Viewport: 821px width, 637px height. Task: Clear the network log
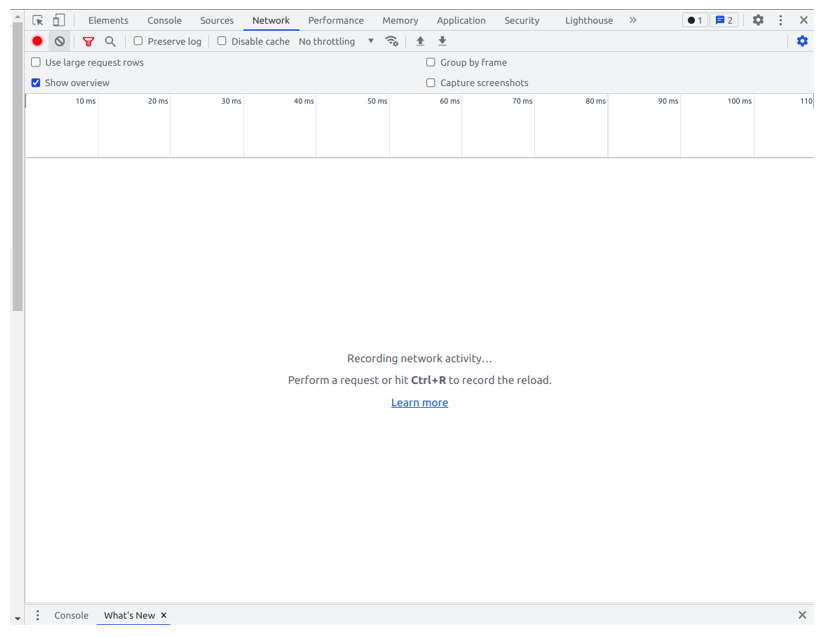click(60, 41)
